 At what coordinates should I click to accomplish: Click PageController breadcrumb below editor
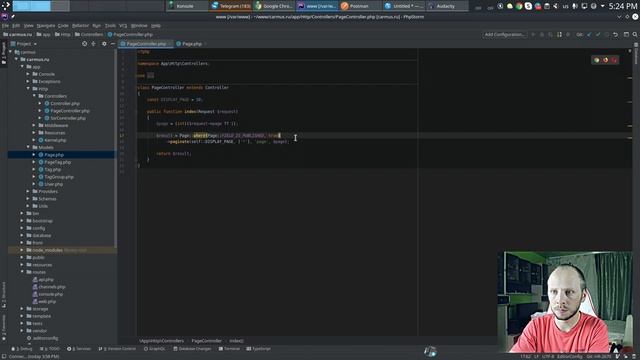click(207, 341)
